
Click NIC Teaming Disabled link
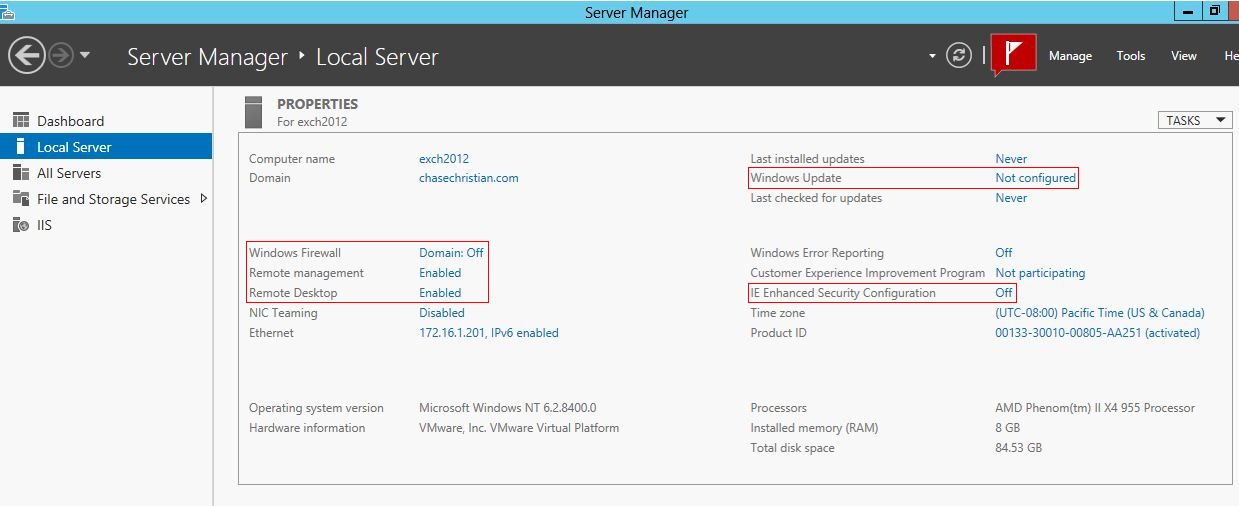442,313
